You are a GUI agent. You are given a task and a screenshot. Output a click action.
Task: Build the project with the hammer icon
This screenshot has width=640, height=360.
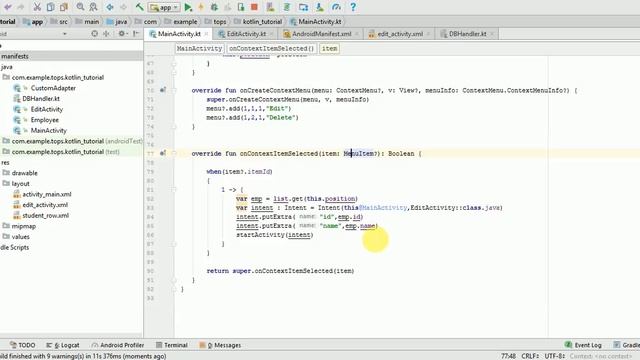(x=140, y=7)
